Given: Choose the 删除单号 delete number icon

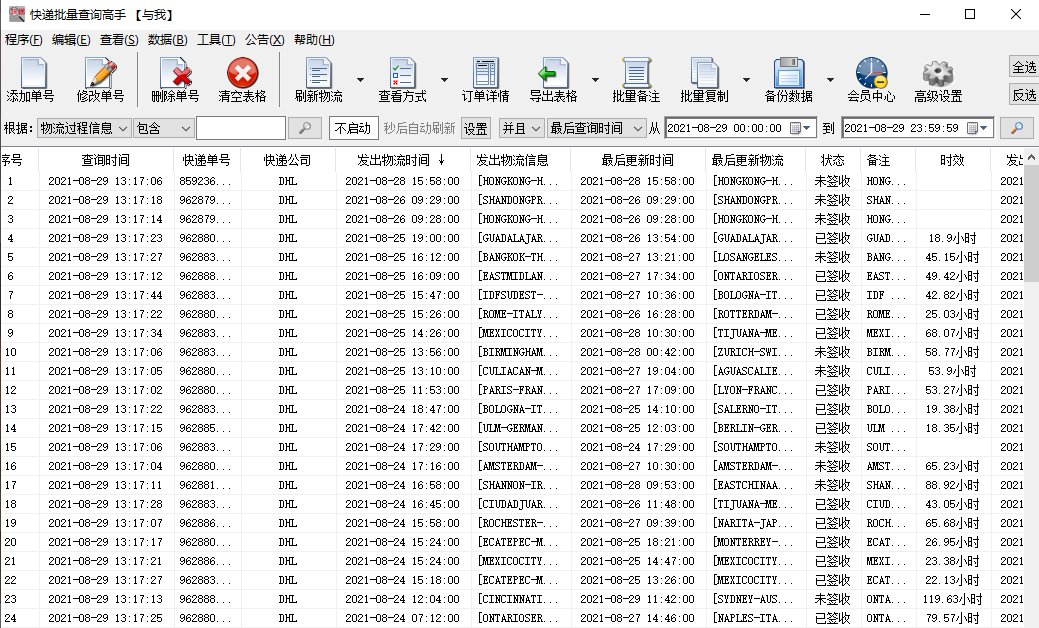Looking at the screenshot, I should click(x=175, y=80).
